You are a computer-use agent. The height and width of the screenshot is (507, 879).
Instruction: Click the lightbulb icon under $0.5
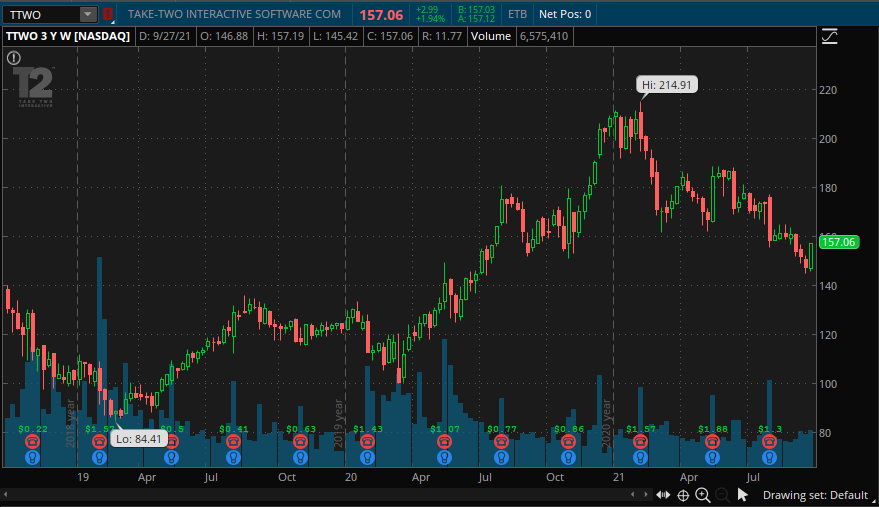[172, 458]
